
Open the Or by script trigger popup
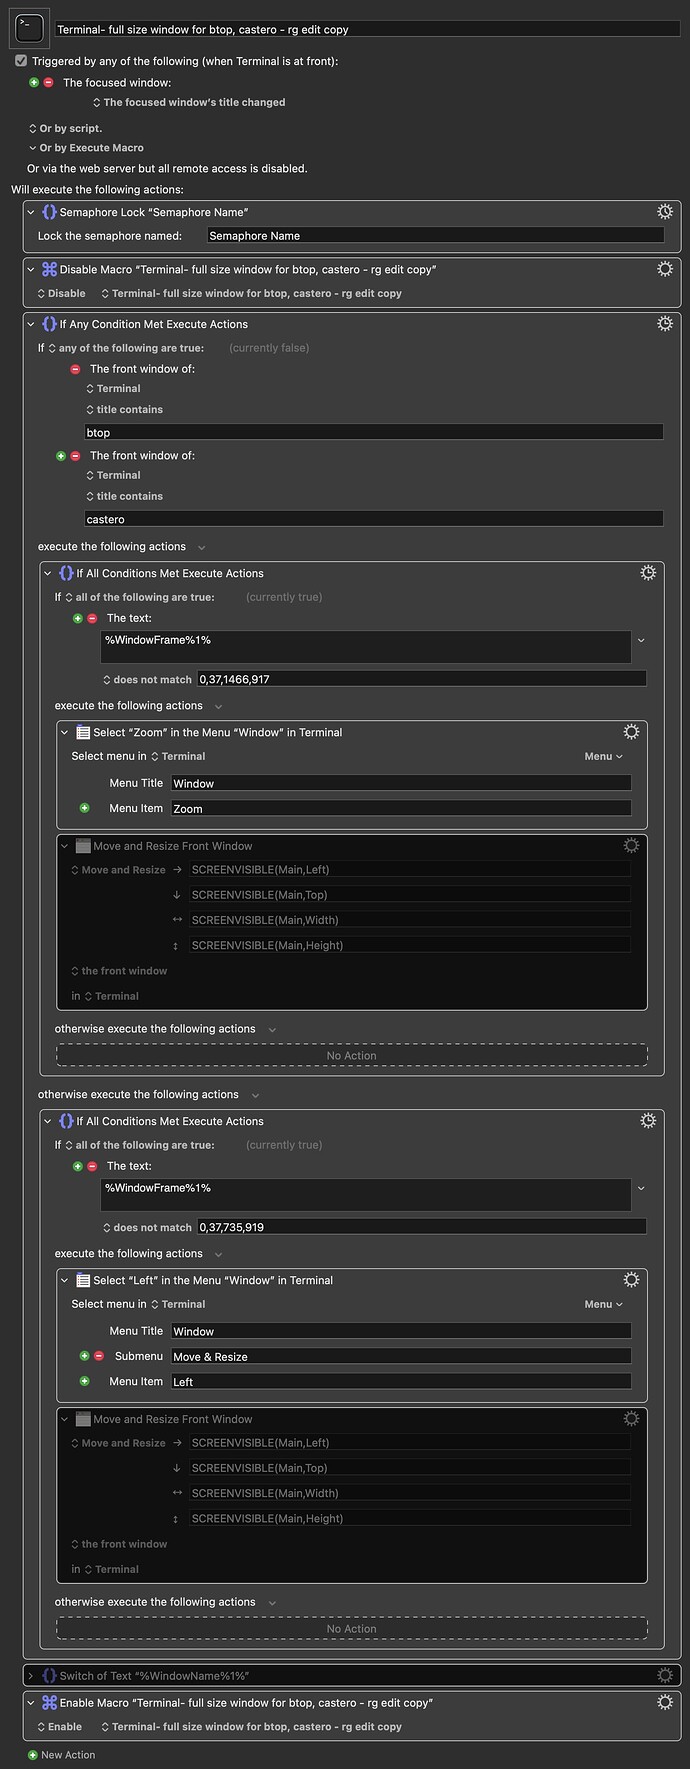65,128
